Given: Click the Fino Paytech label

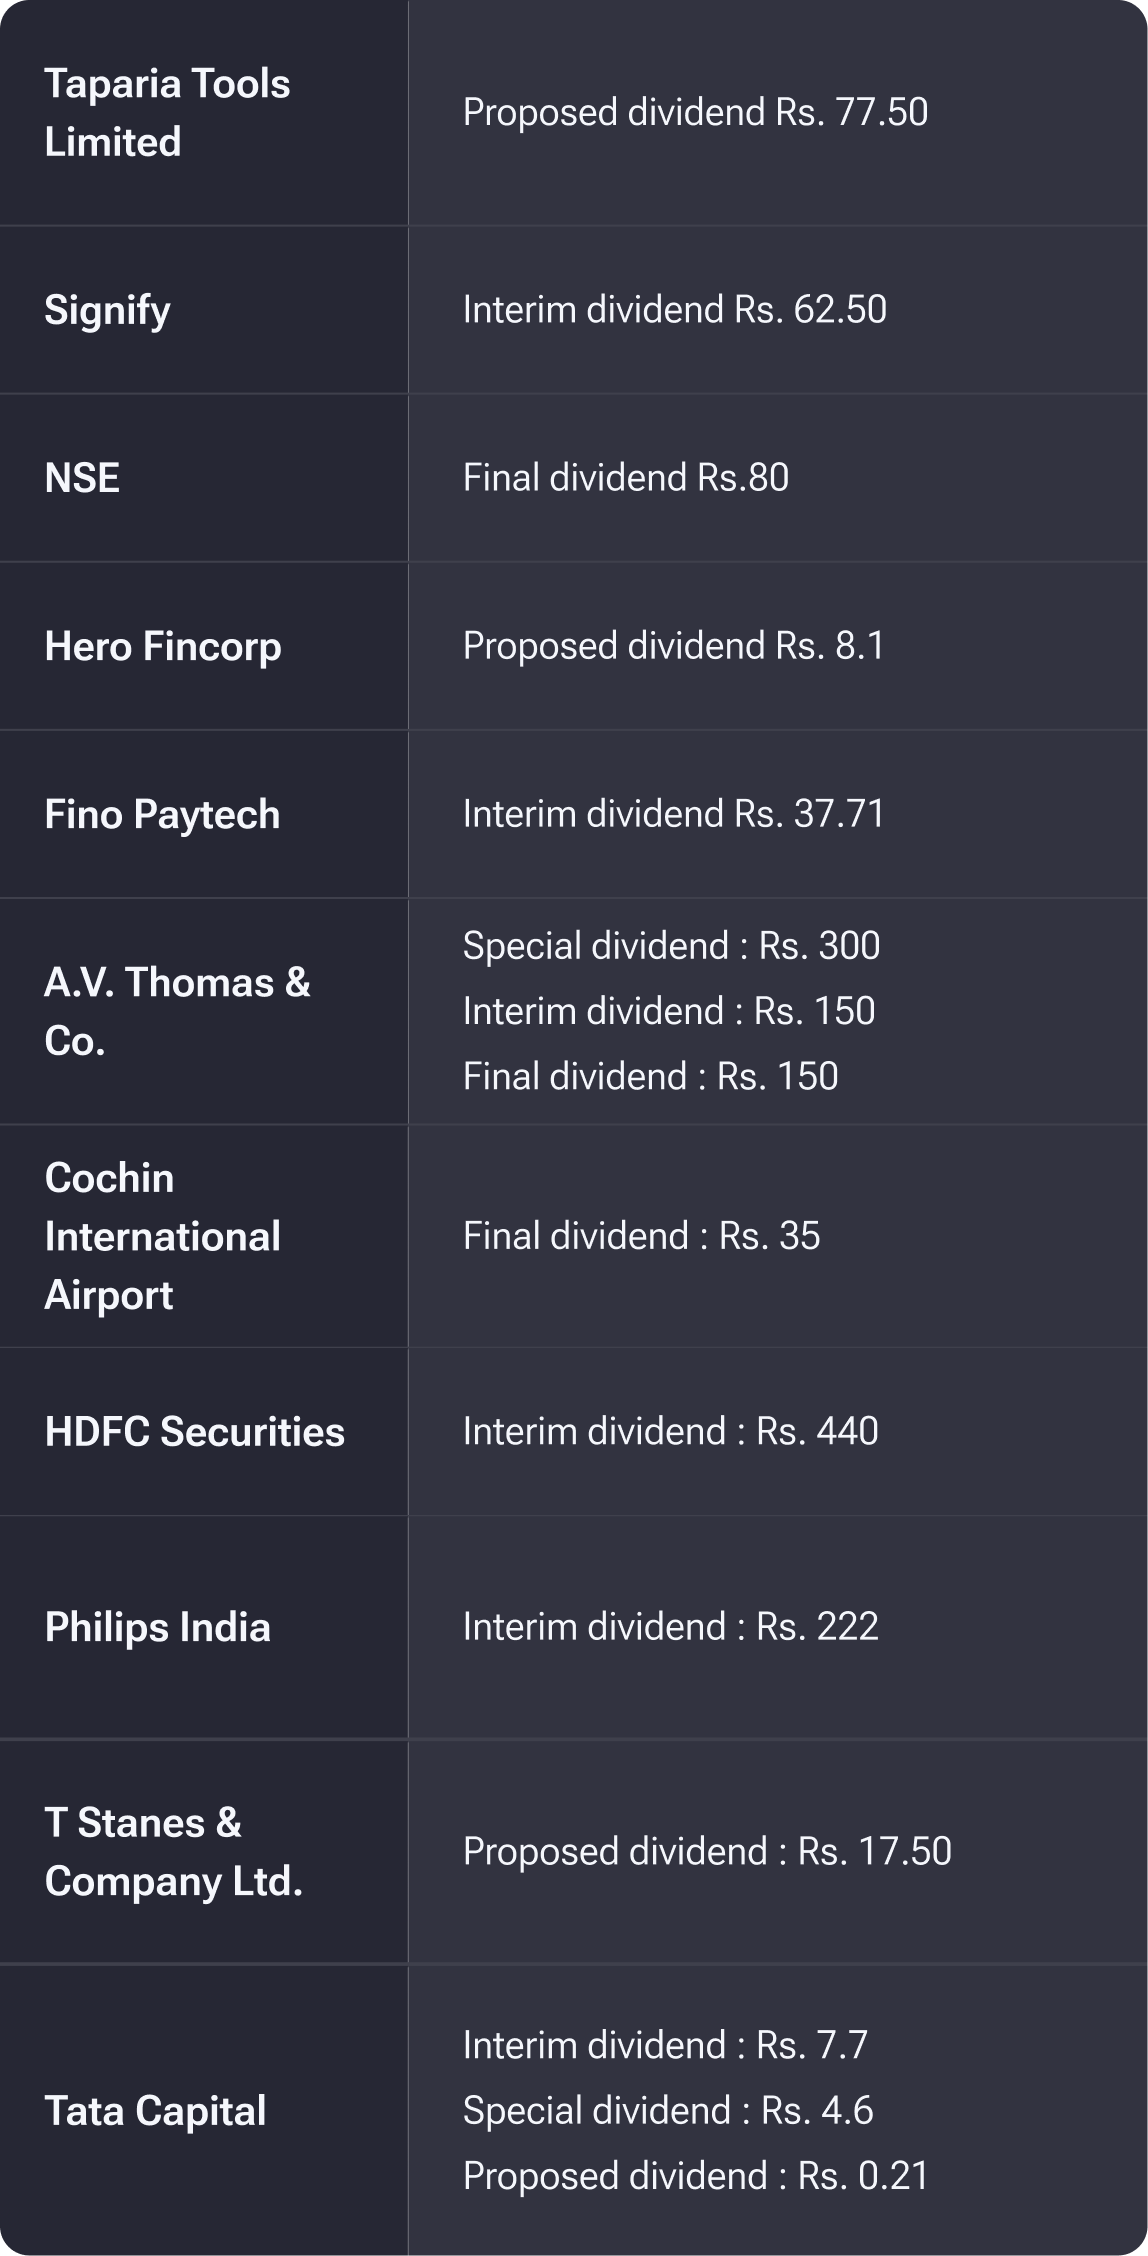Looking at the screenshot, I should pos(162,814).
